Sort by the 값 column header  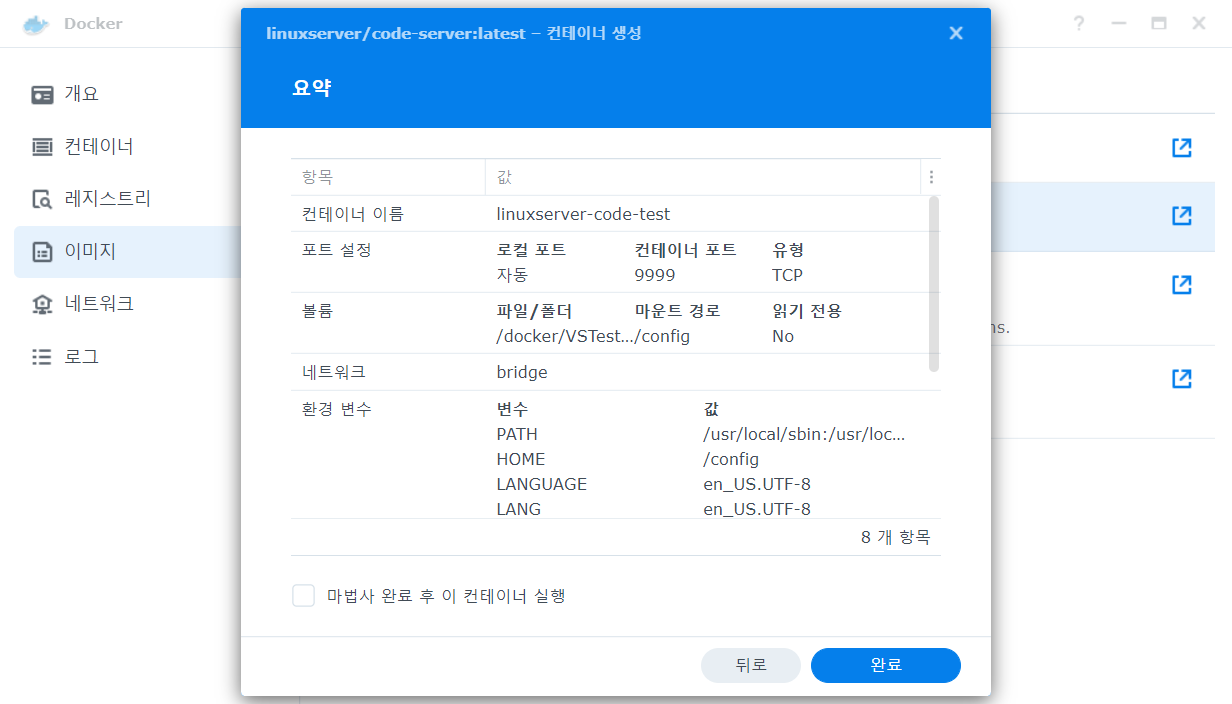[703, 177]
